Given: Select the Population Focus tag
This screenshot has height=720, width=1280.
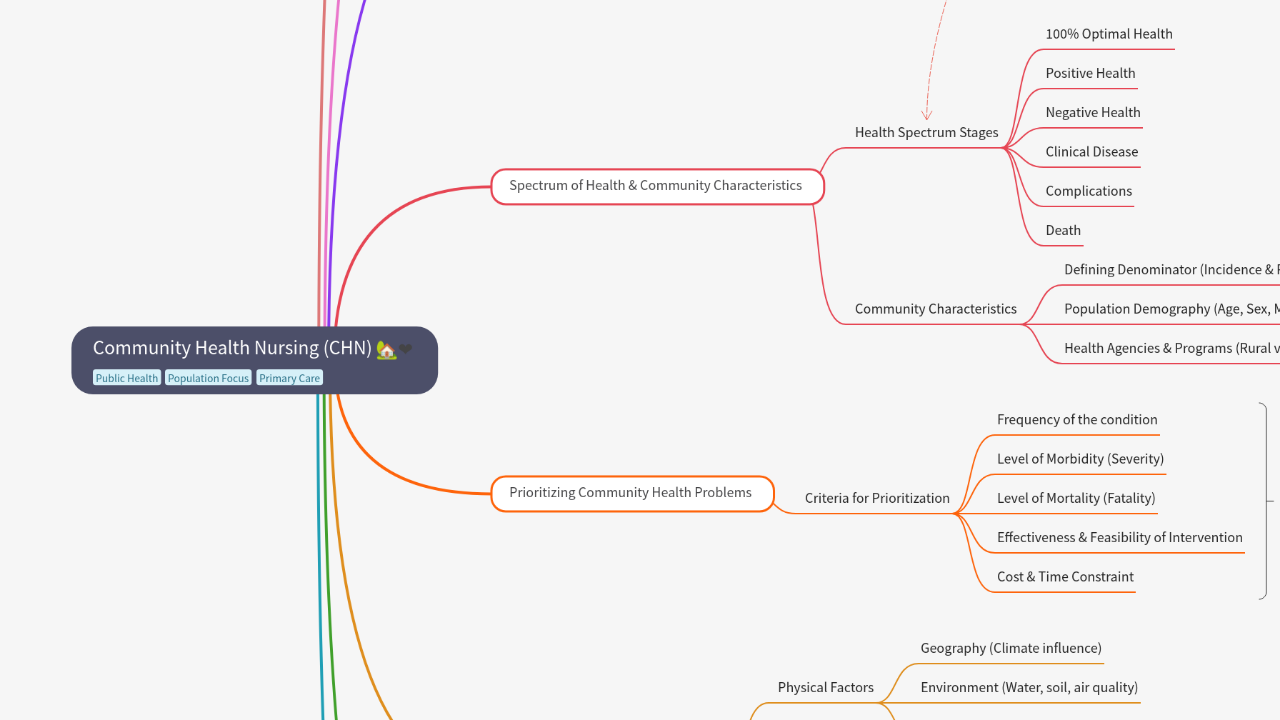Looking at the screenshot, I should point(208,378).
